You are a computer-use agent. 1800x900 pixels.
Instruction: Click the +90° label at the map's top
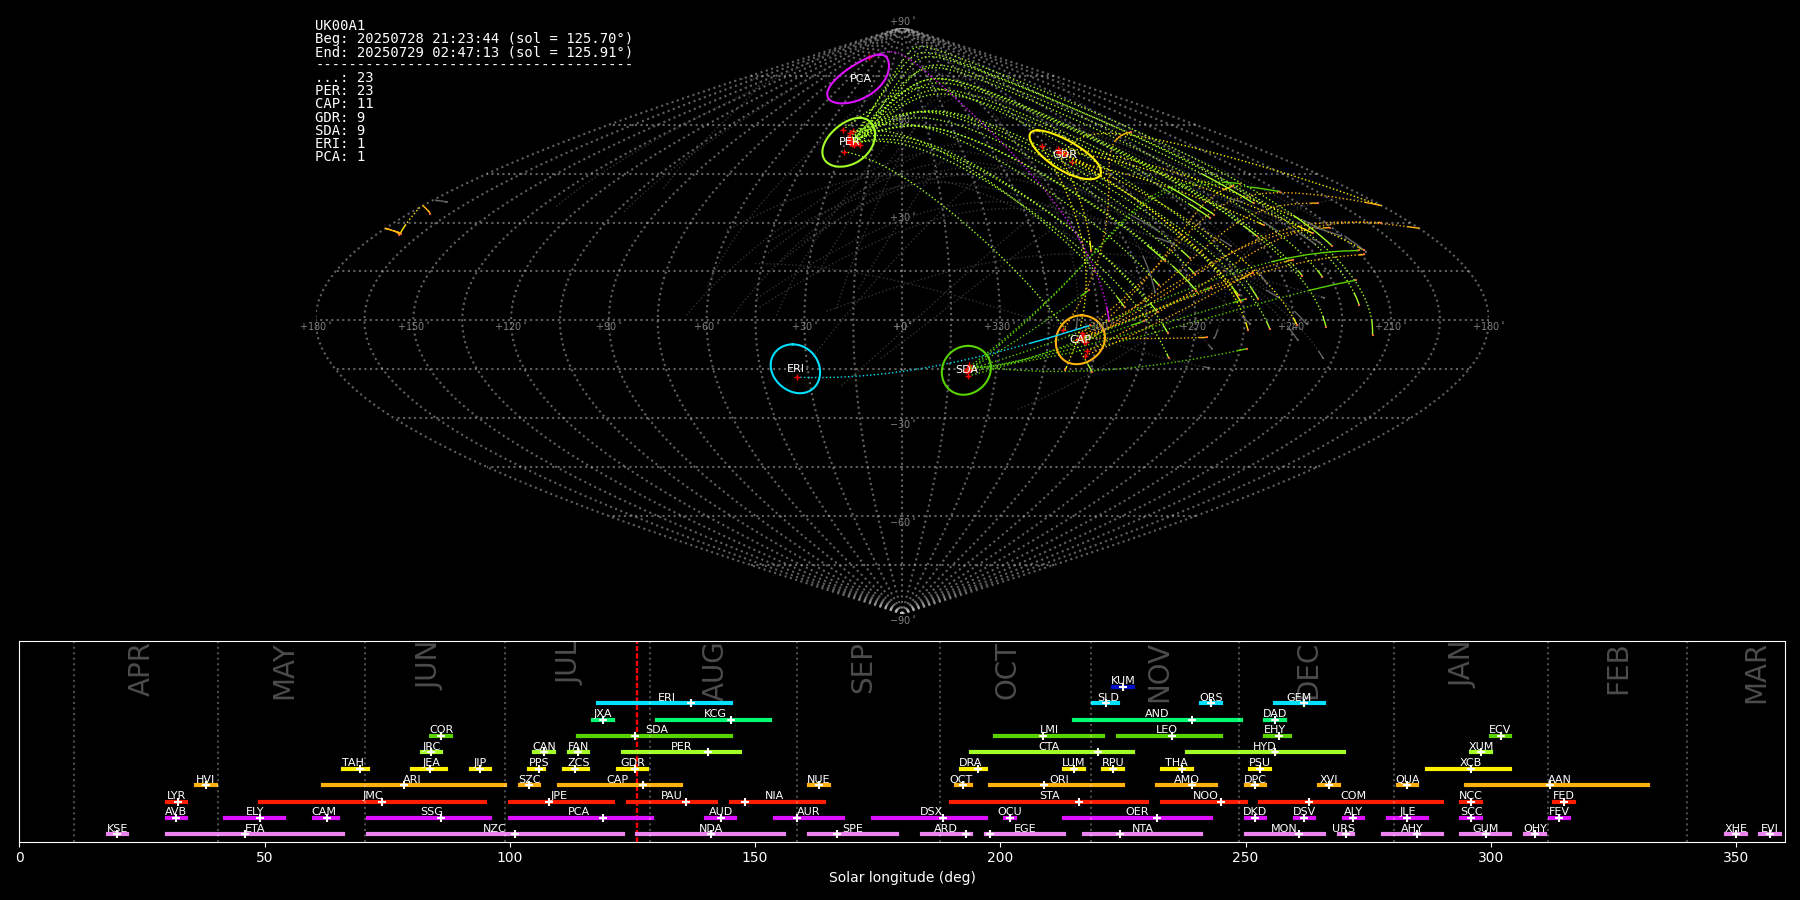[x=902, y=22]
